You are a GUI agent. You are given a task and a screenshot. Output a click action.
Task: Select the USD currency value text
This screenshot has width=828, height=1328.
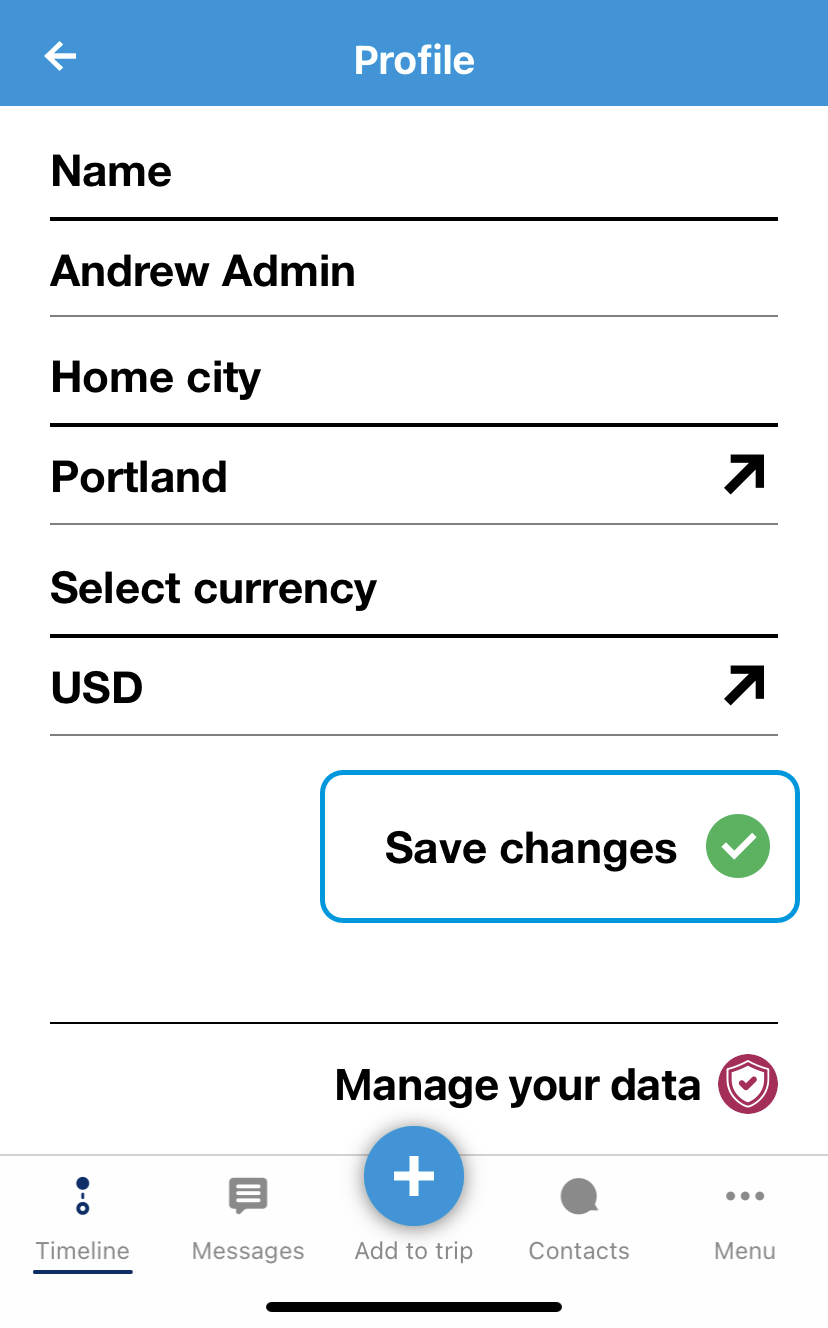tap(97, 688)
